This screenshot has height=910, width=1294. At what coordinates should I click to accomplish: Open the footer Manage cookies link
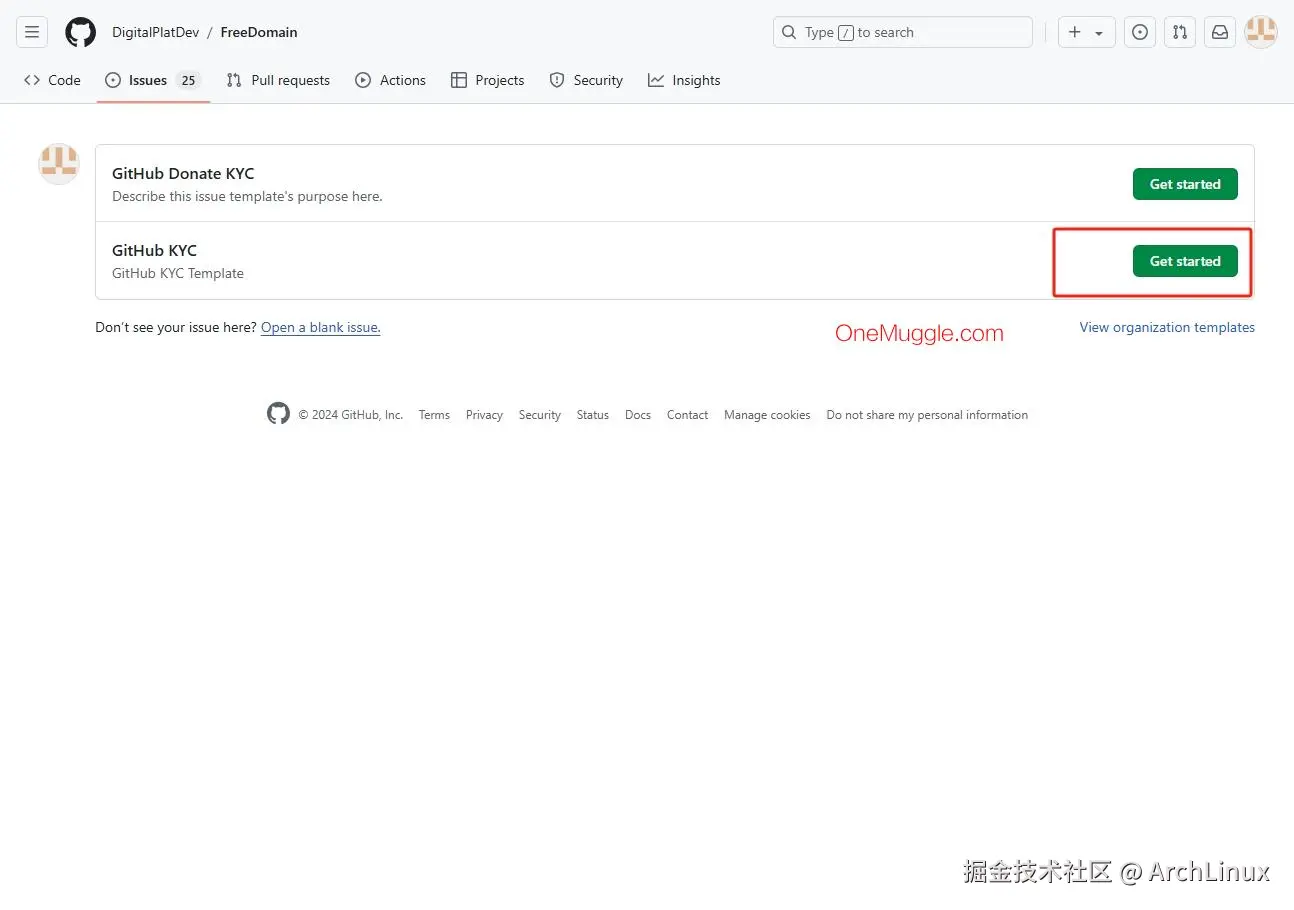[767, 415]
